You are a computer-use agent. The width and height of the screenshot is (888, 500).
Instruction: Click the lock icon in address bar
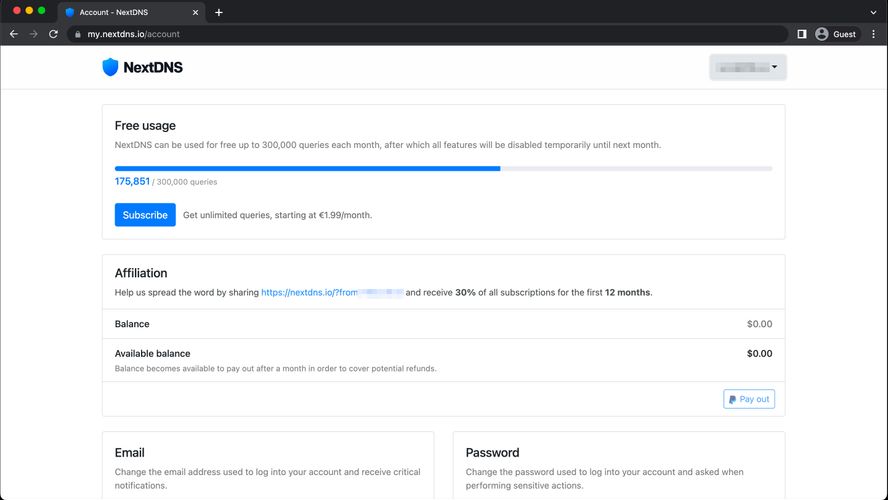(78, 34)
